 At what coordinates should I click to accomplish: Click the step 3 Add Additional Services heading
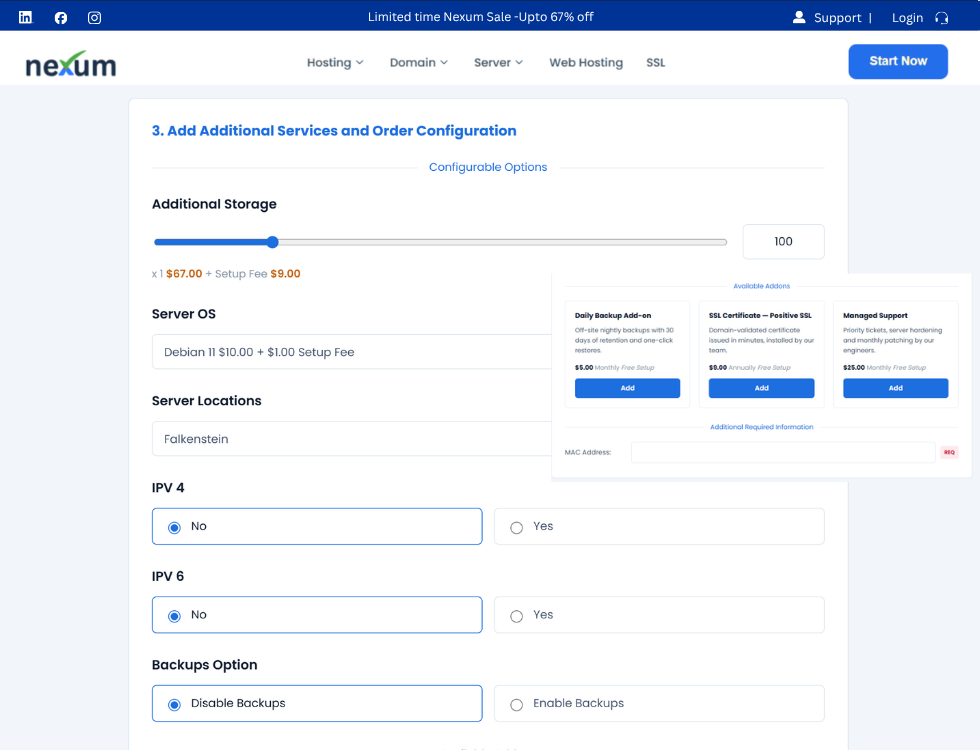tap(334, 131)
